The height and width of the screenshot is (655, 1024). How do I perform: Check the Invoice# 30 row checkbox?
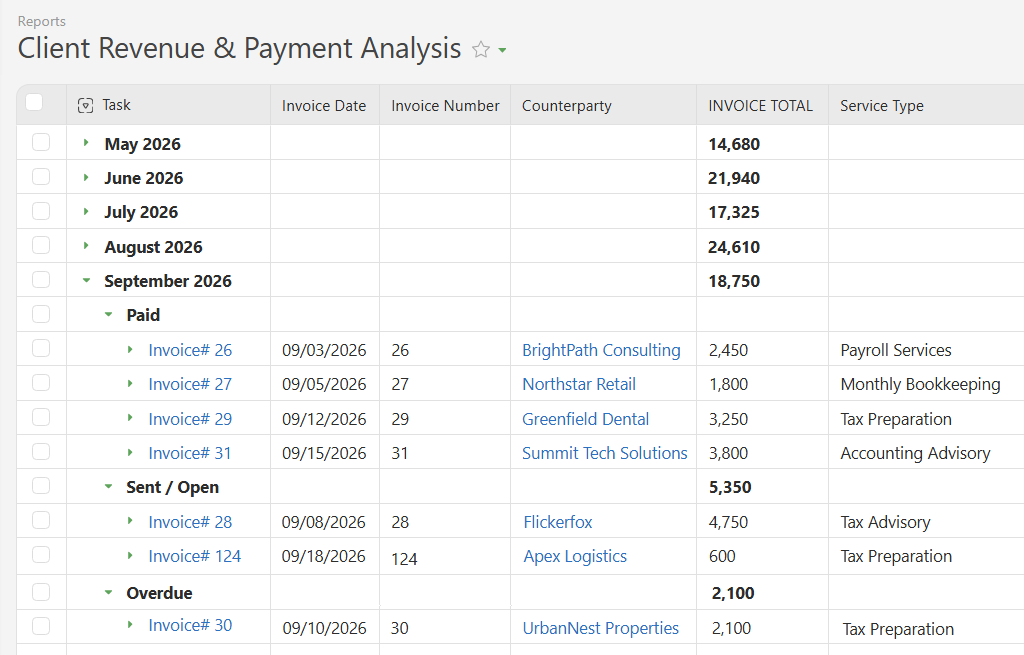[x=41, y=626]
